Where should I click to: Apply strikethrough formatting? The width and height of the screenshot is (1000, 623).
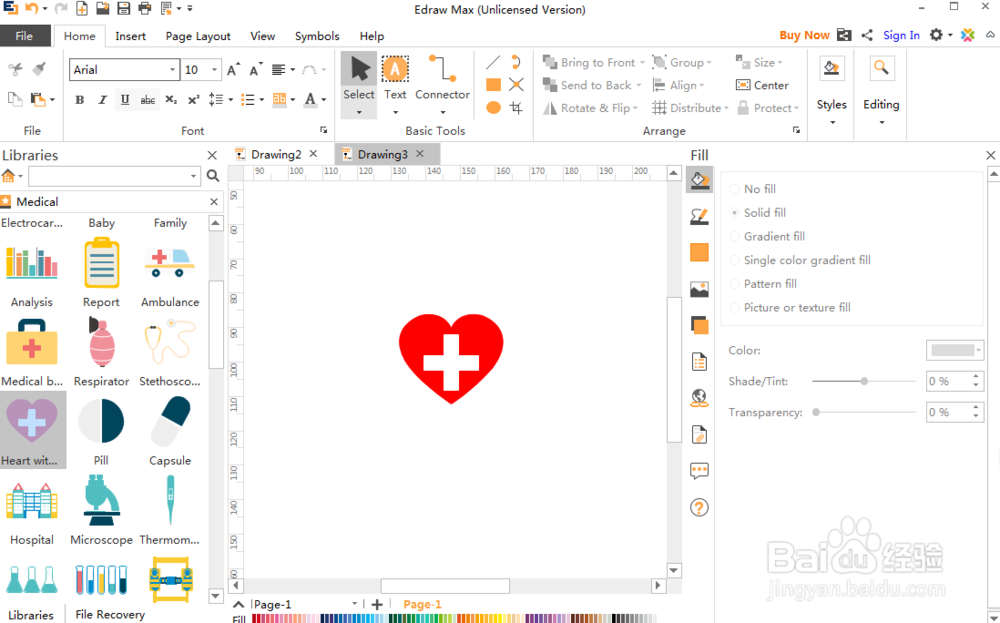pos(147,100)
